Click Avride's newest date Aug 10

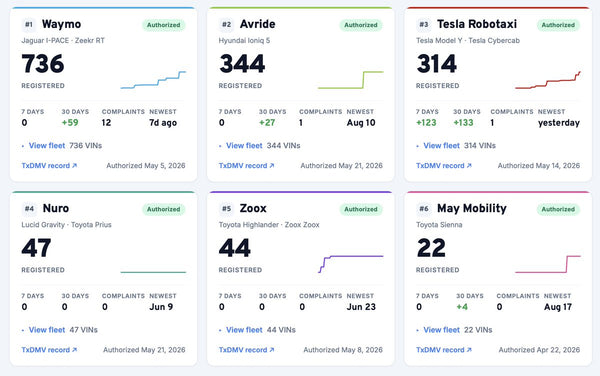pos(361,123)
